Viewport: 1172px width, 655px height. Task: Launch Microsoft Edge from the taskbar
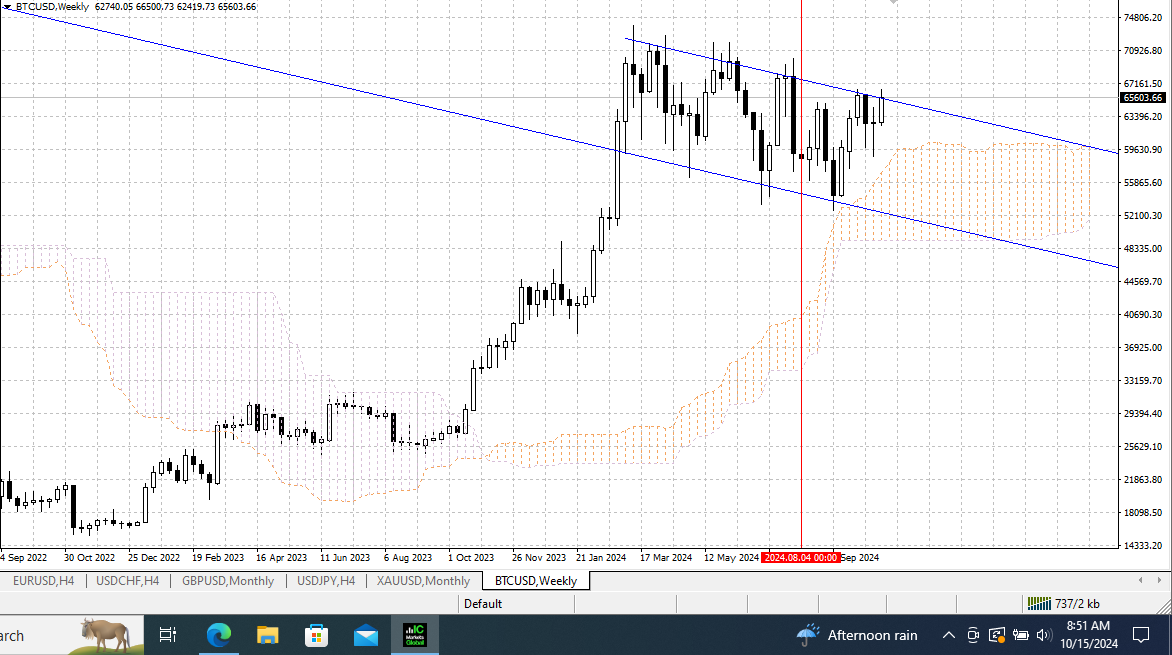coord(218,636)
